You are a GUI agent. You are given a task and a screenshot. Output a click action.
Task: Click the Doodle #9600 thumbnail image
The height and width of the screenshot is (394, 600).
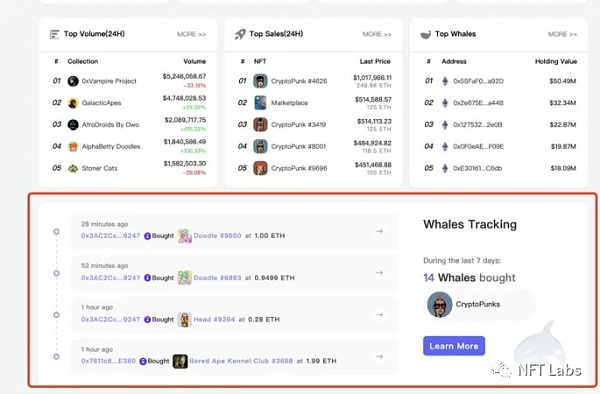coord(184,236)
